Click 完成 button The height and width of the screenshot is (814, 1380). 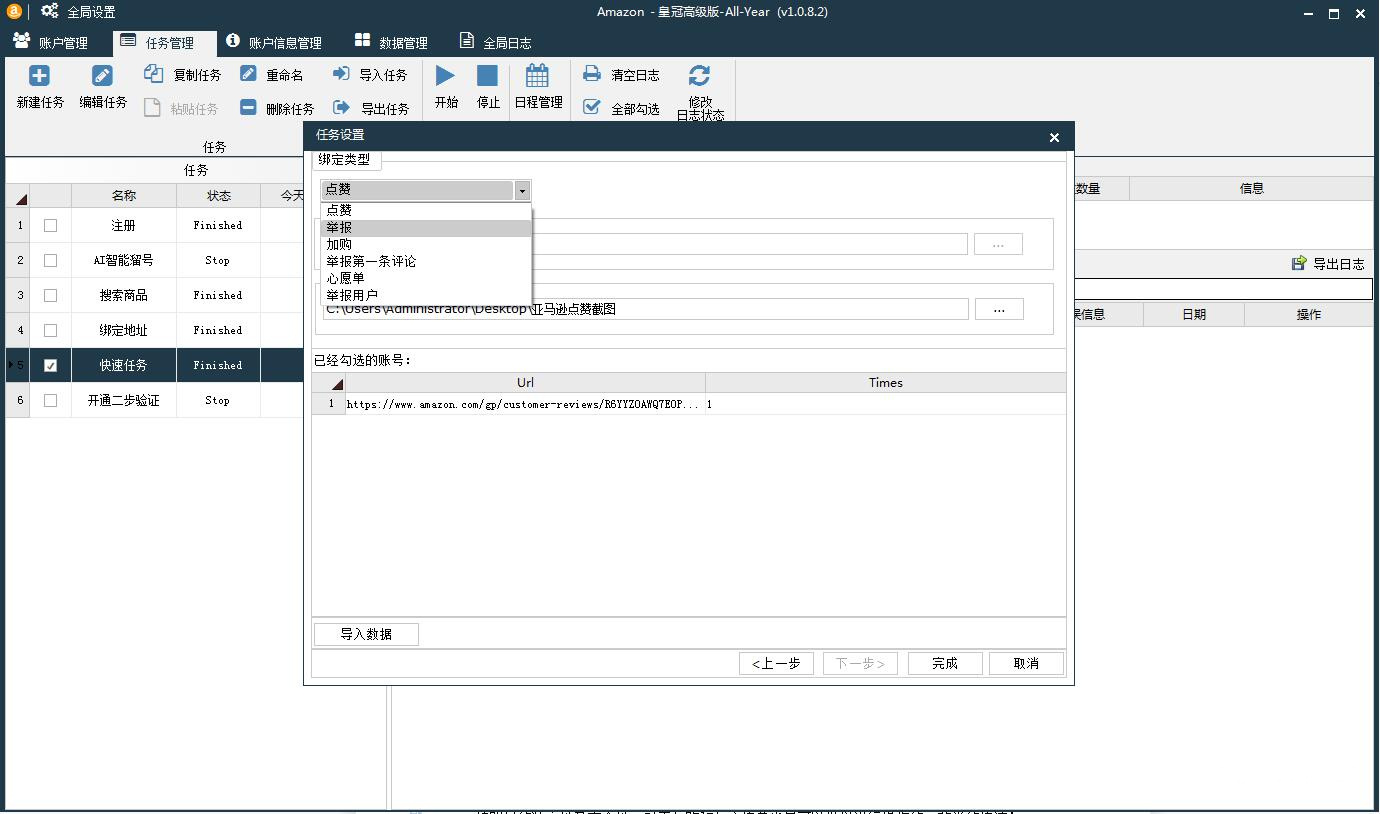click(945, 663)
